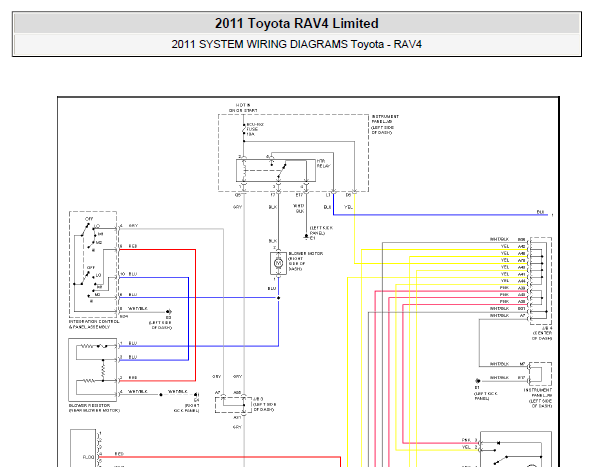This screenshot has height=467, width=603.
Task: Click the 'J/B 3' junction block label
Action: [258, 399]
